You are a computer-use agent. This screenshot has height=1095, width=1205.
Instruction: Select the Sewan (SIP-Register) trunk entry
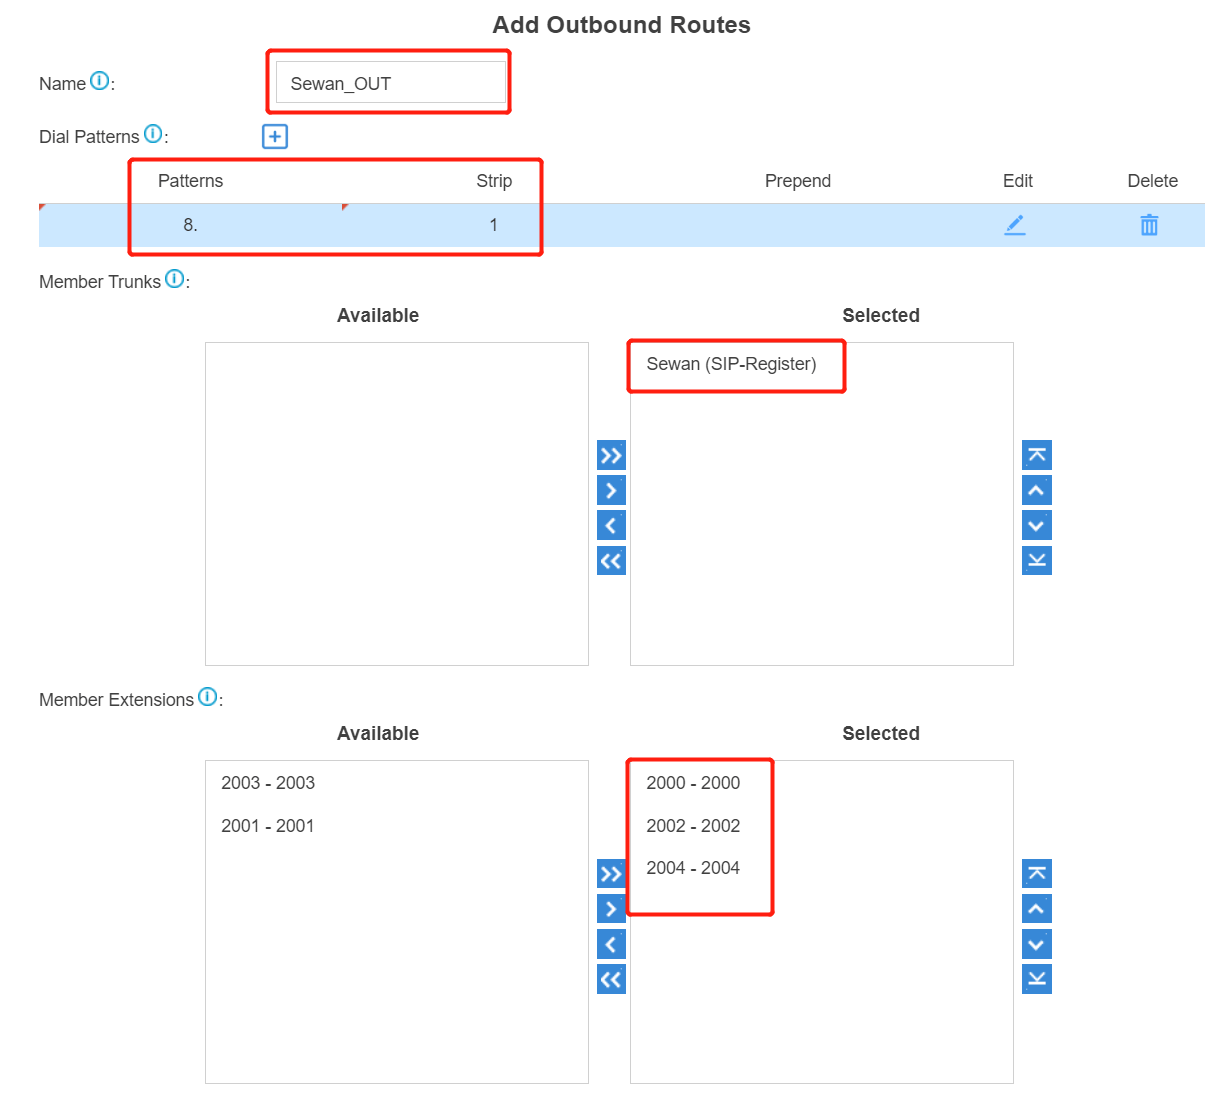[x=731, y=364]
